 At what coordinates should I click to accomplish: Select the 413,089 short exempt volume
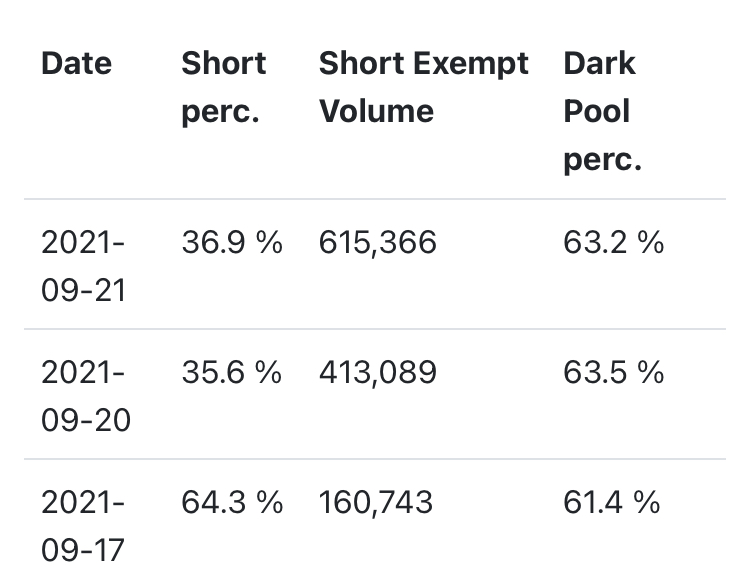point(377,372)
